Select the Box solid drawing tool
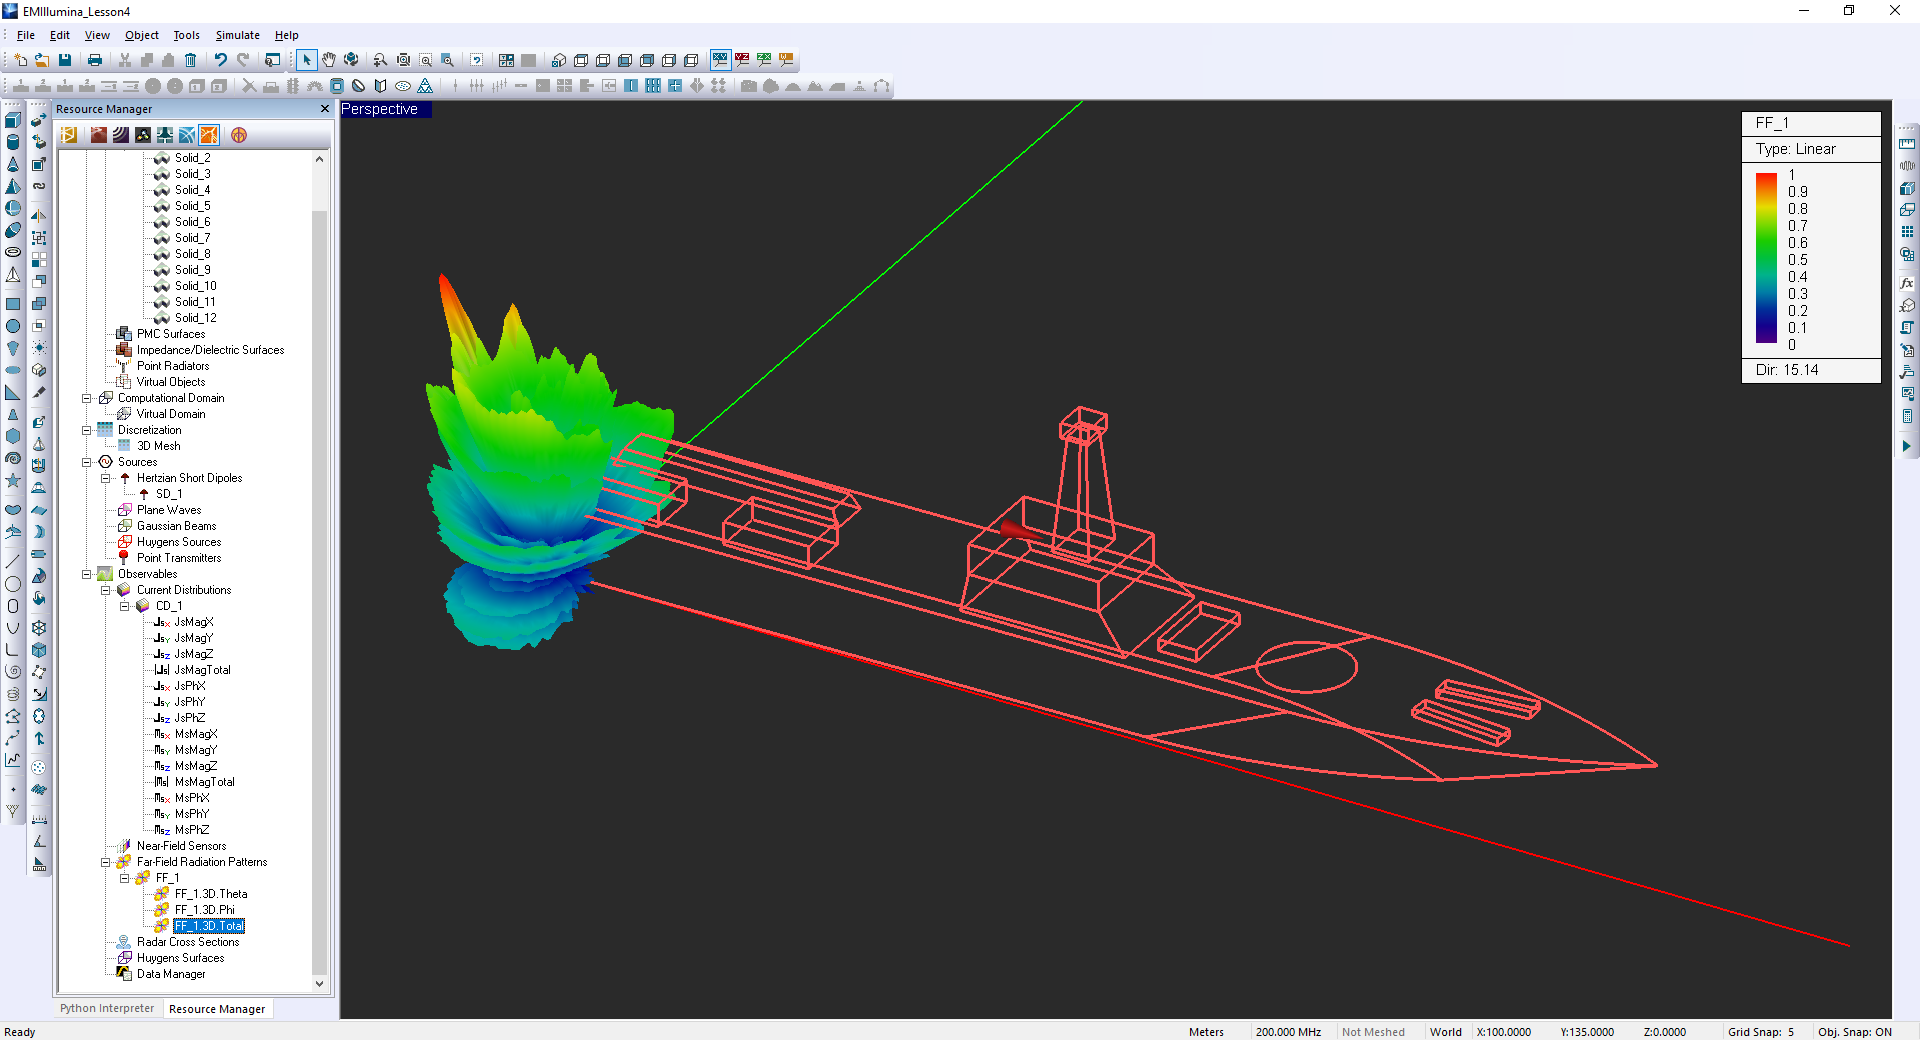The height and width of the screenshot is (1040, 1920). [x=13, y=120]
